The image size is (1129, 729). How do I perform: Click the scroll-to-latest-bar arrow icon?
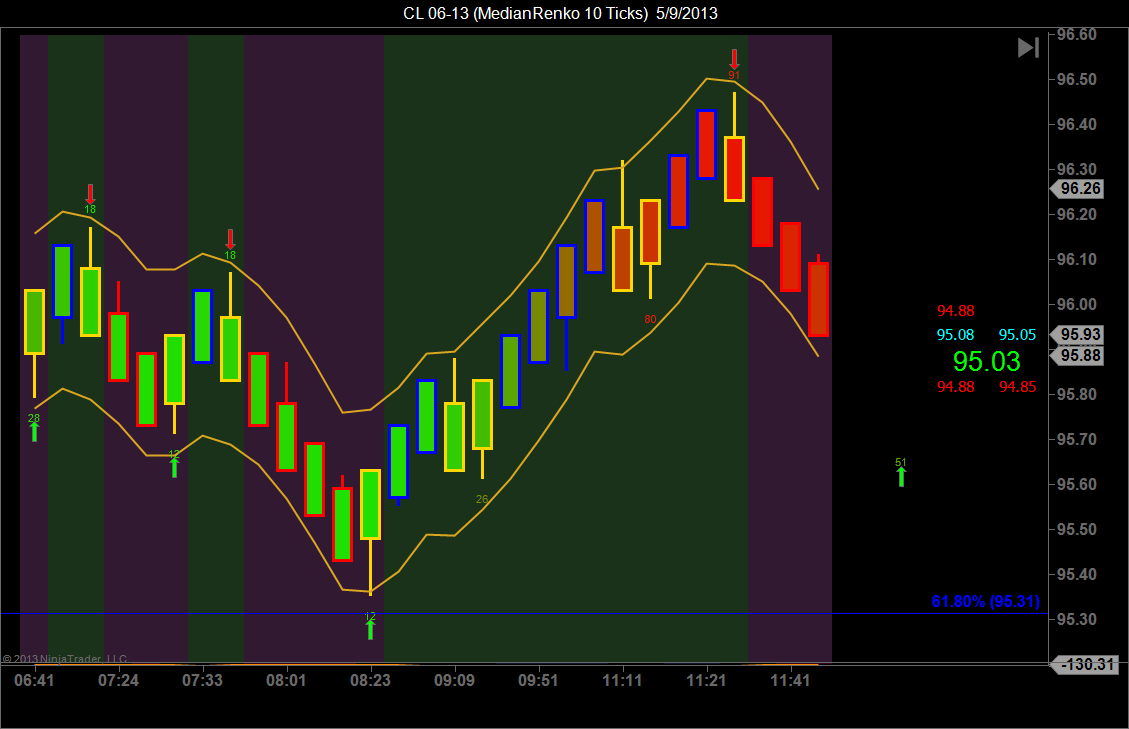(1028, 48)
